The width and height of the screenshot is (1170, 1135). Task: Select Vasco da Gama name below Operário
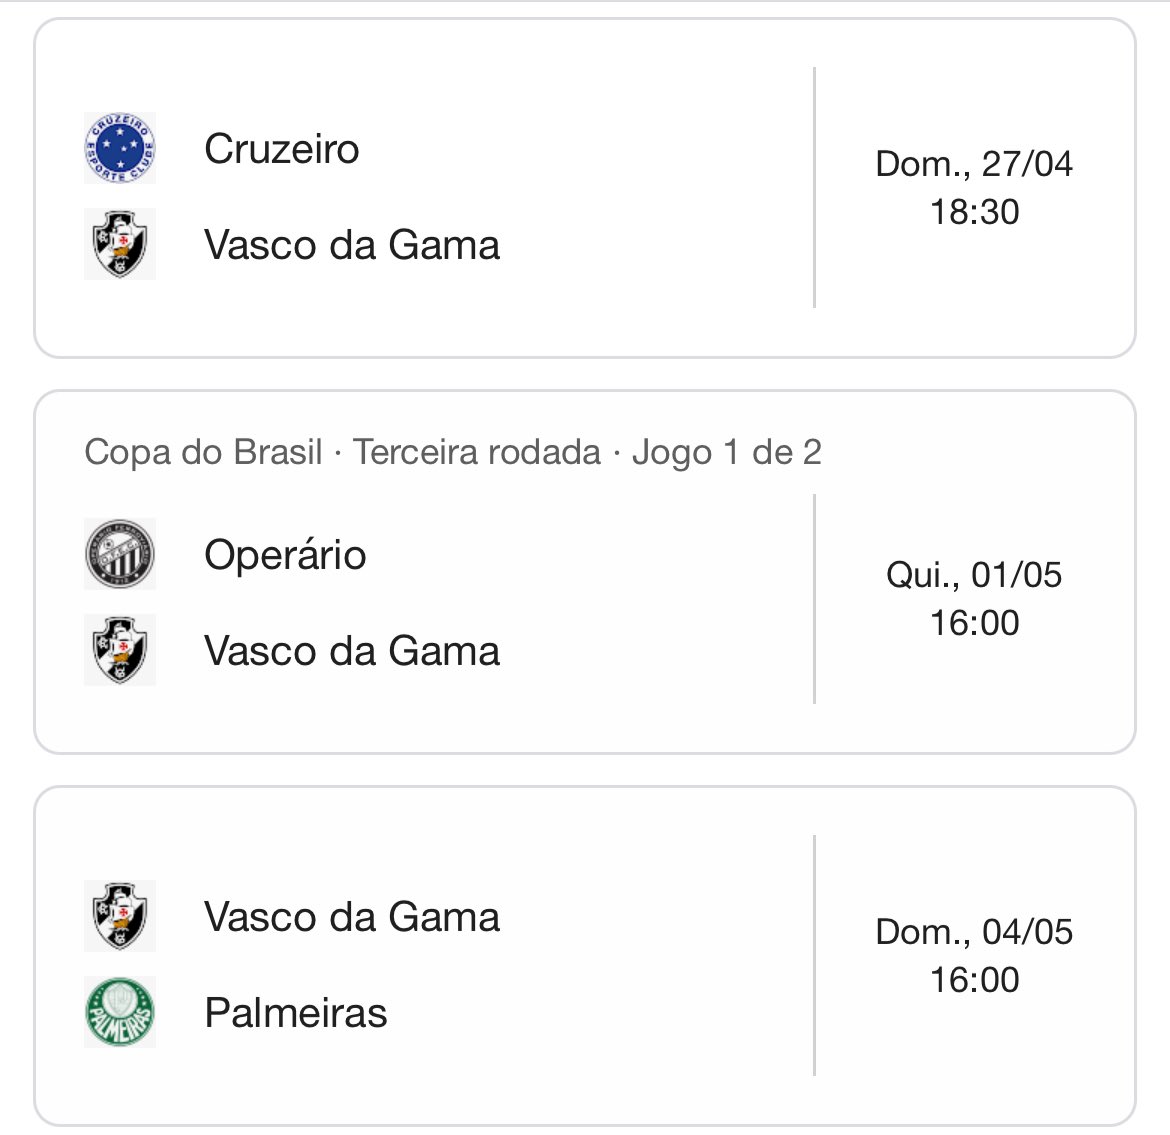352,651
